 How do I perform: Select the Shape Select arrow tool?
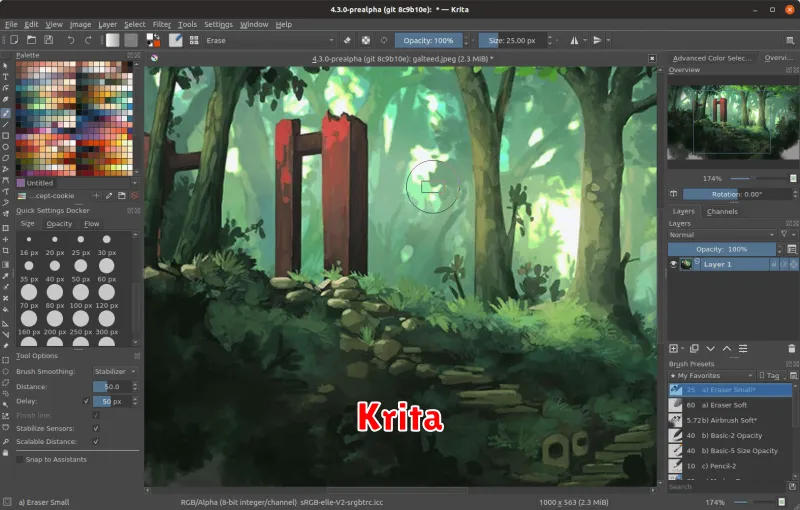[x=6, y=66]
